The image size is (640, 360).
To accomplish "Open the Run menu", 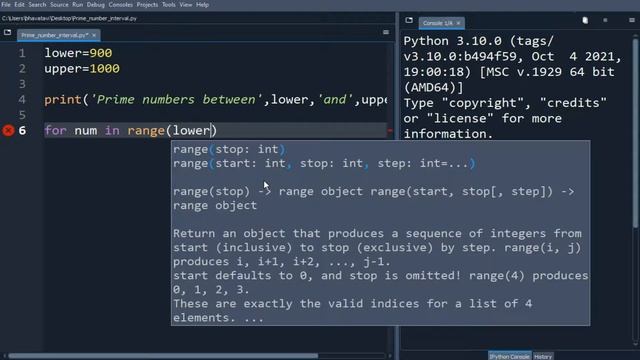I will [x=78, y=5].
